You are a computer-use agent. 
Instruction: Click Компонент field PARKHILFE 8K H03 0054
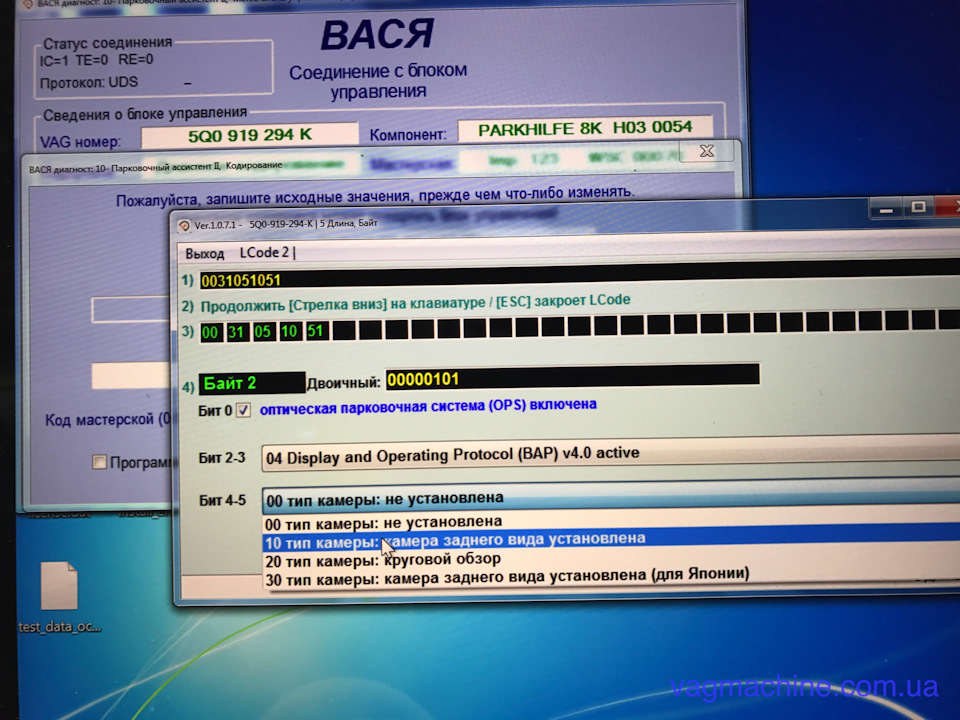point(585,129)
